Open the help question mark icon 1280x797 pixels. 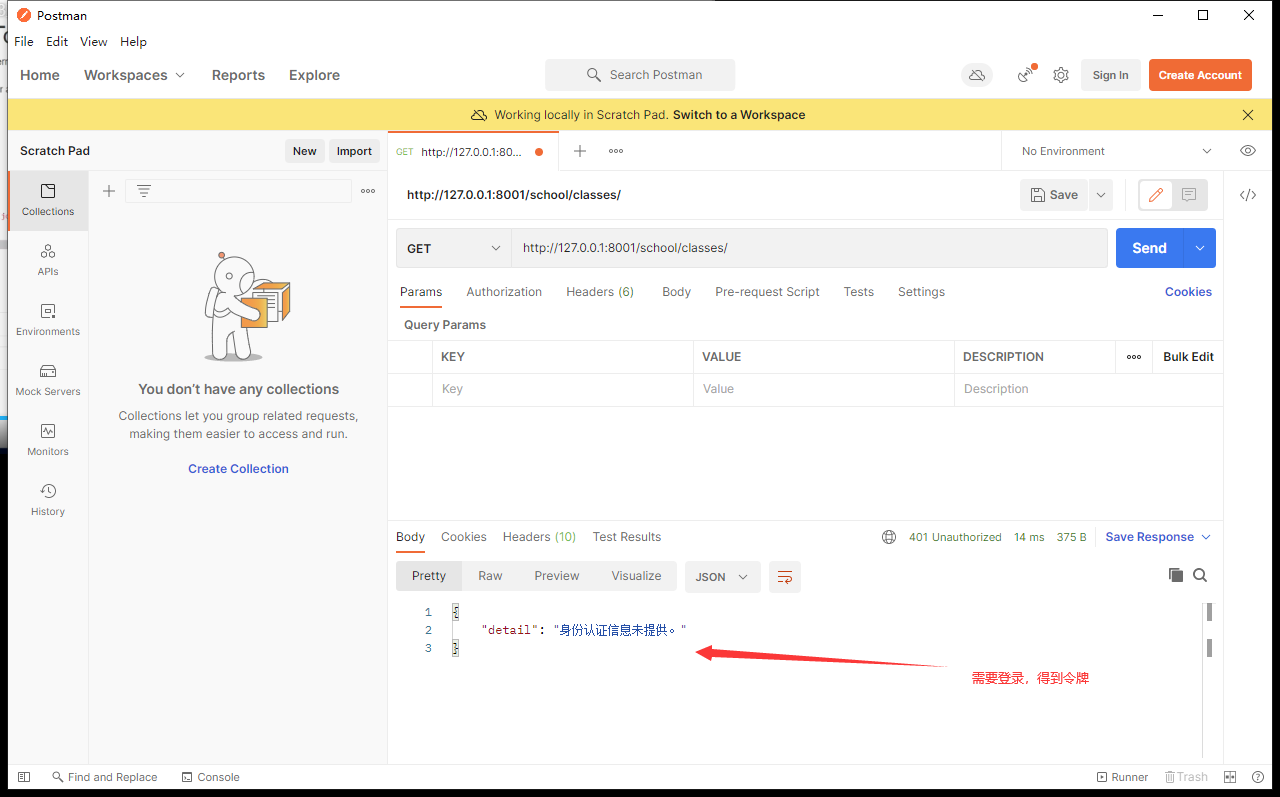pos(1258,777)
